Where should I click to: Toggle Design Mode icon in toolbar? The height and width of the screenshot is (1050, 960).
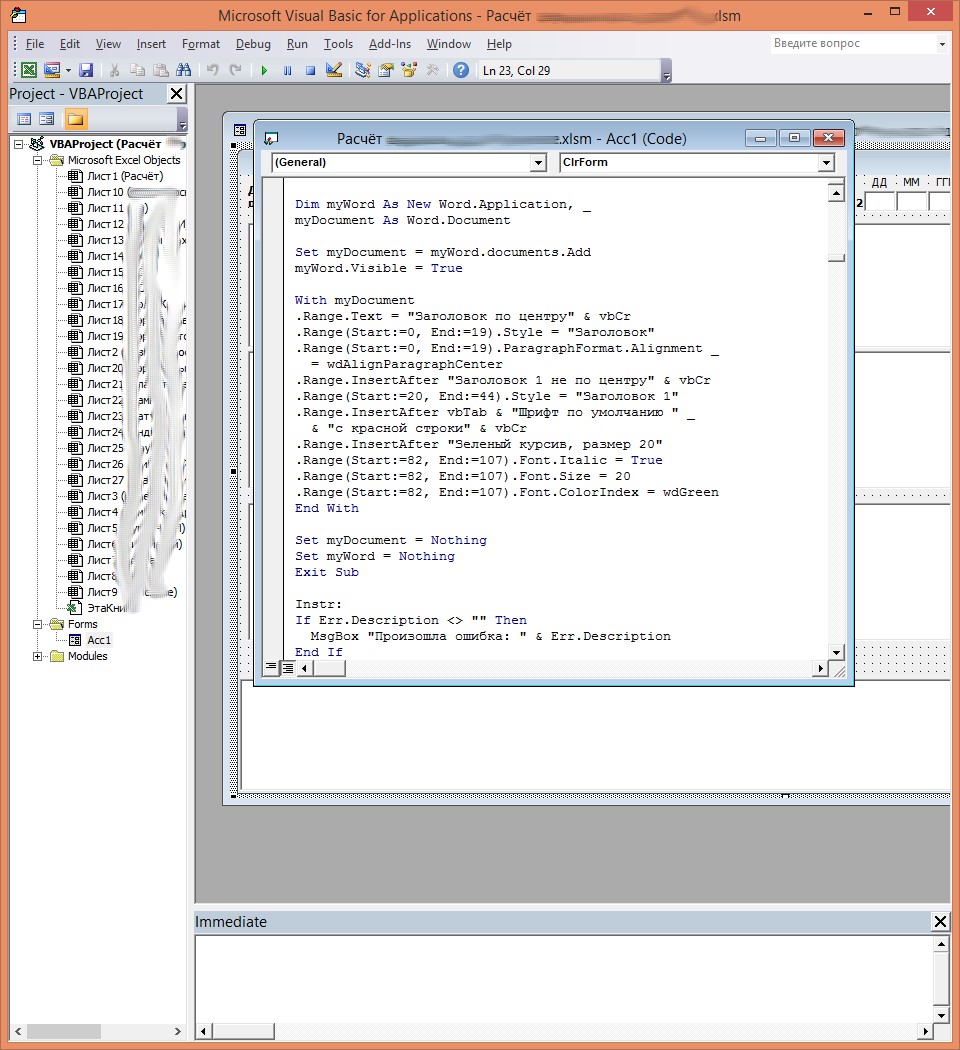[334, 70]
